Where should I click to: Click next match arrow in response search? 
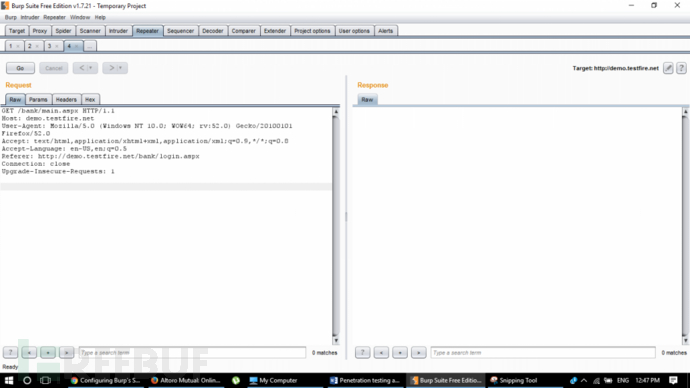pos(418,352)
